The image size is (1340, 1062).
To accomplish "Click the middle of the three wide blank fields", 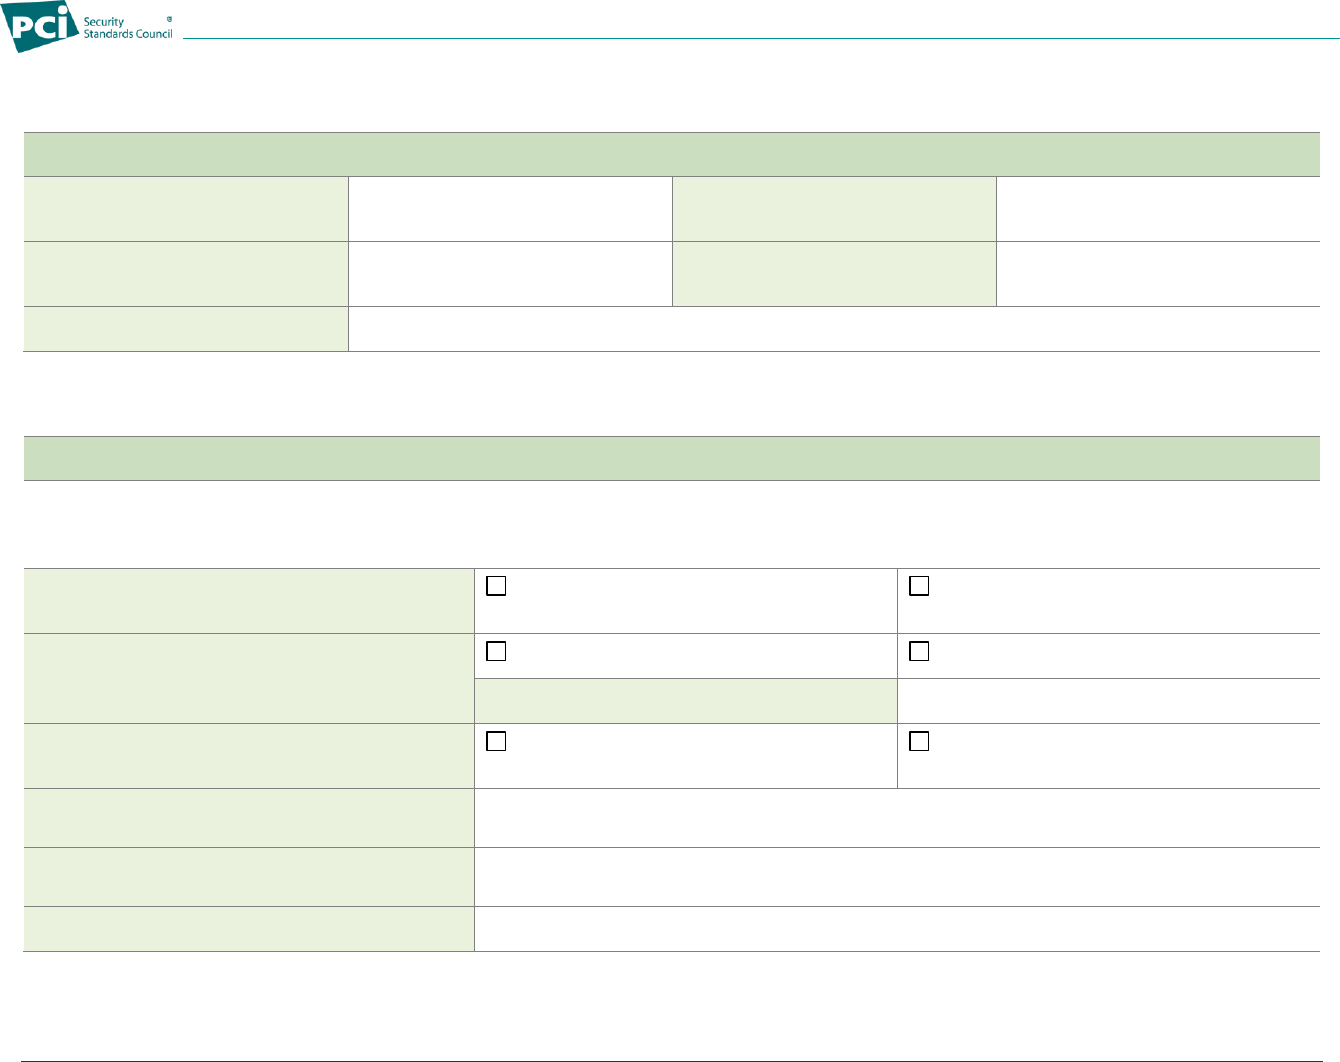I will click(897, 877).
